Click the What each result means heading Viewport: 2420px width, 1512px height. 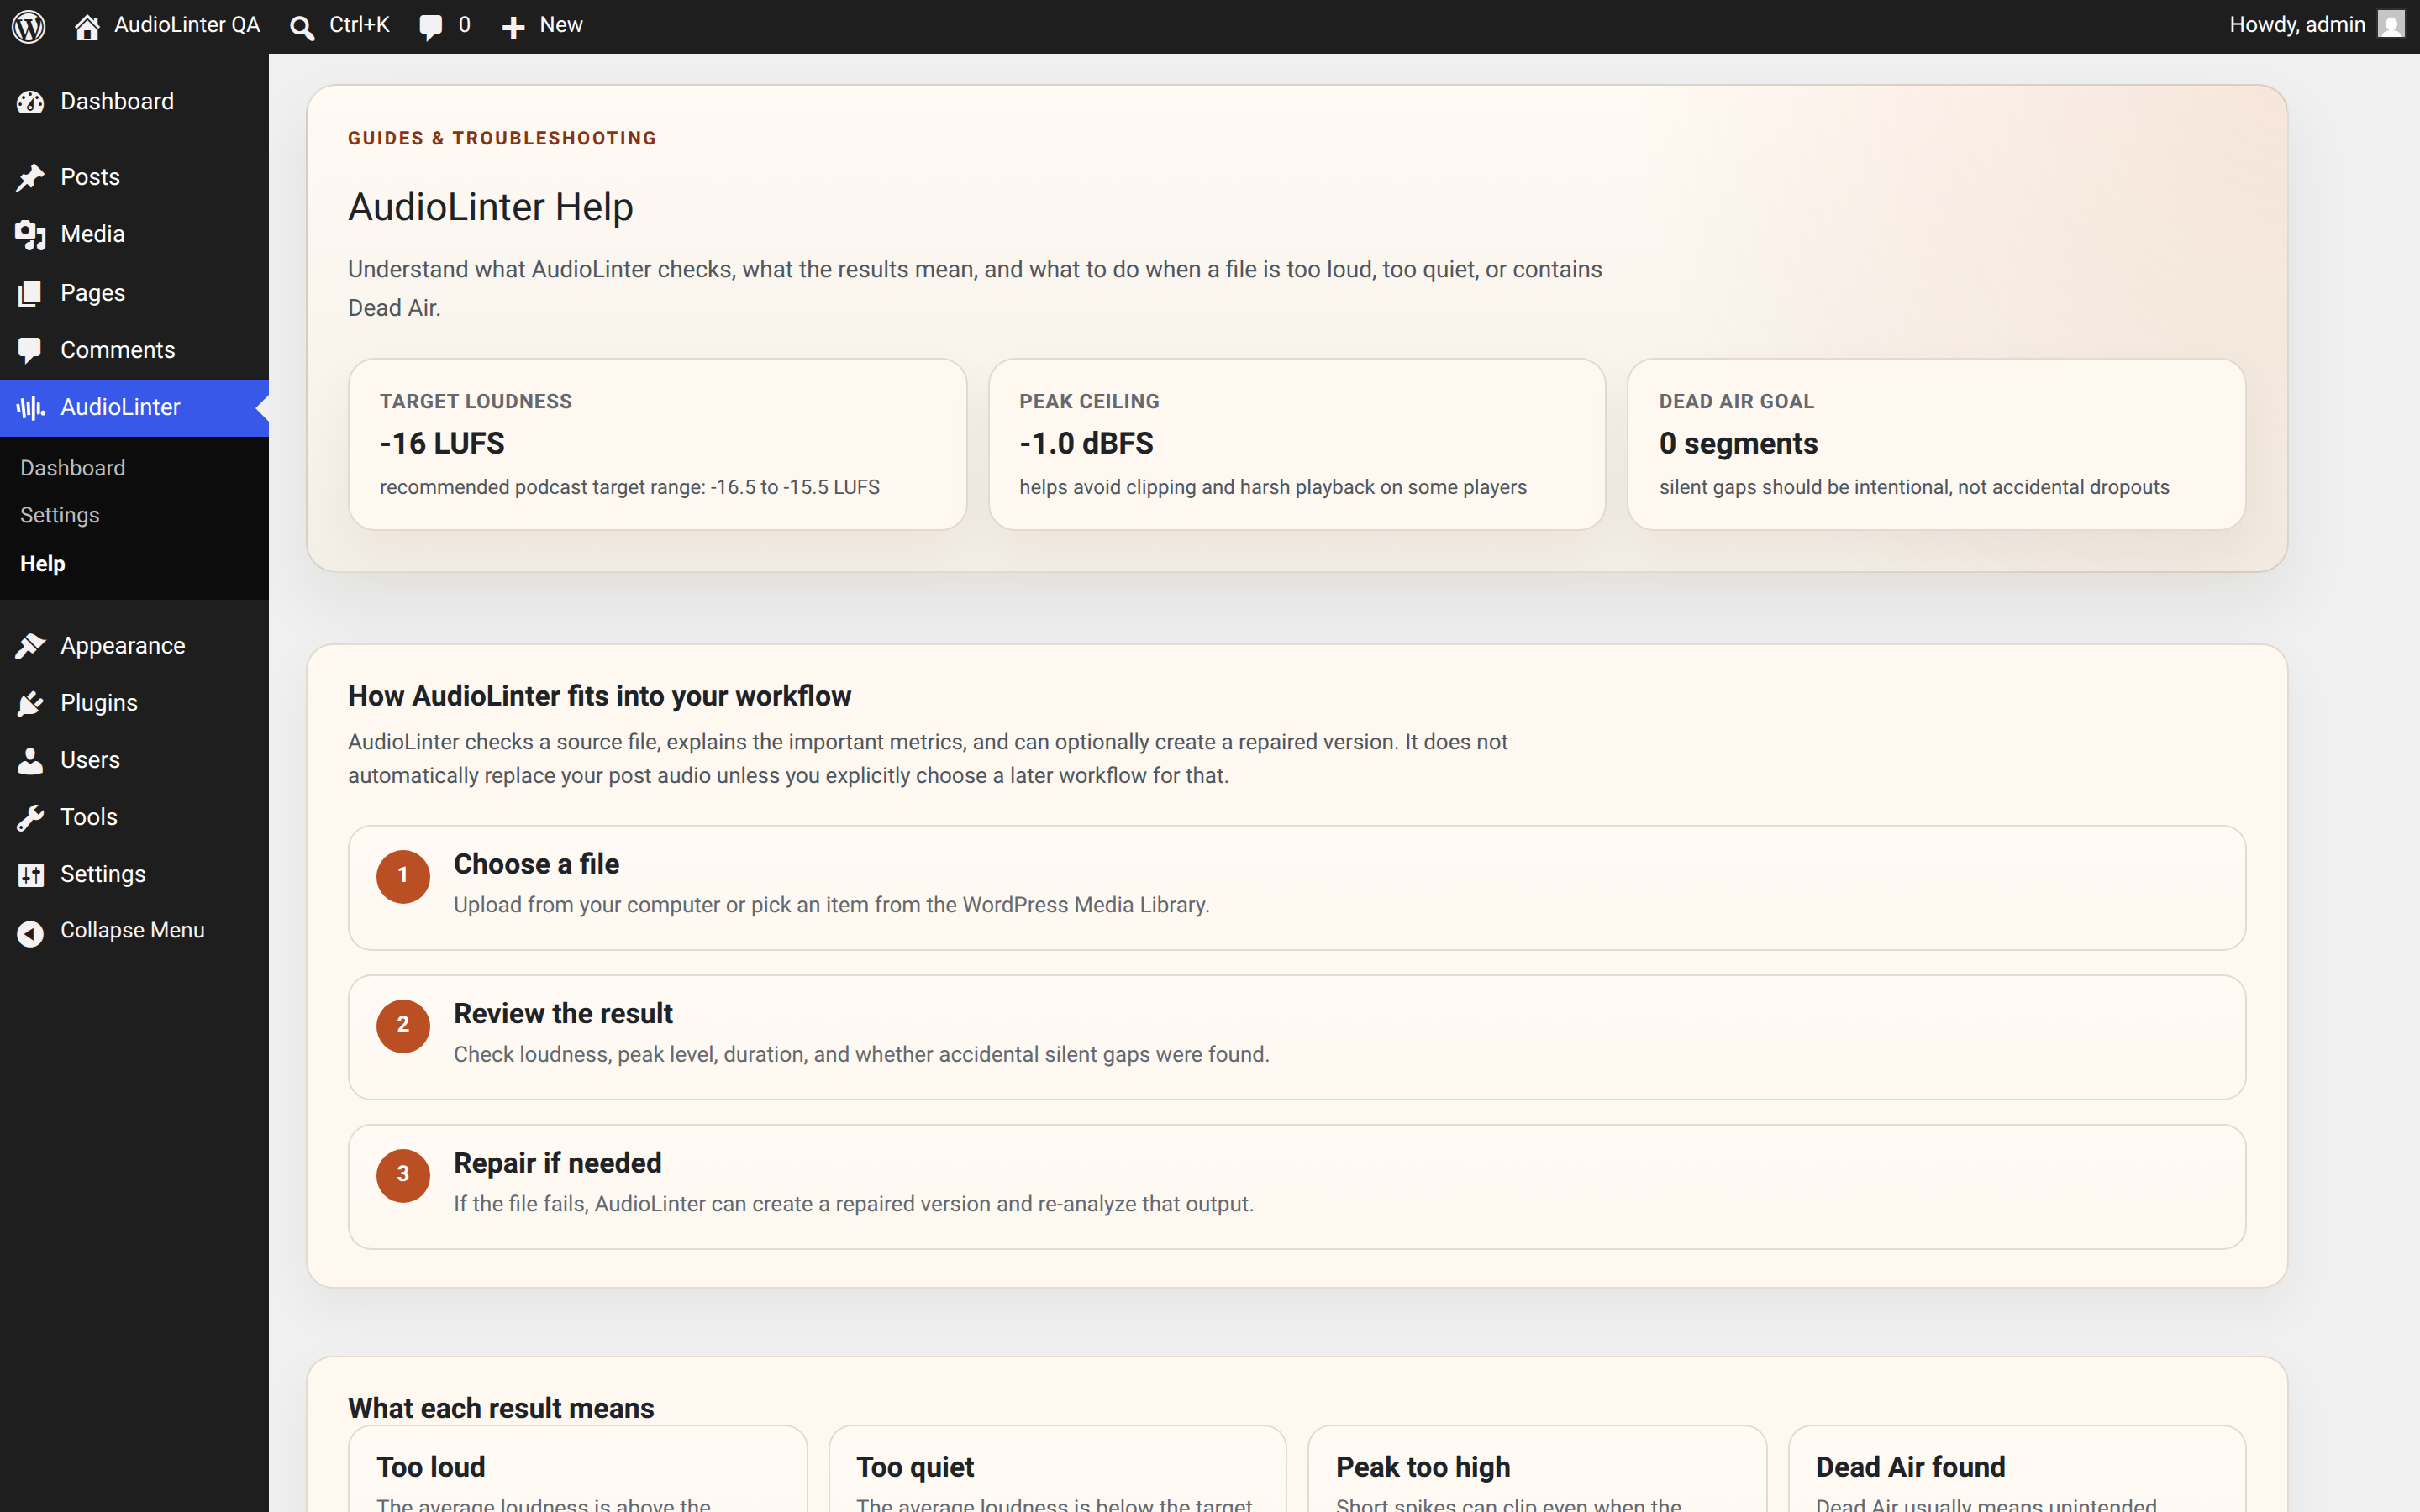501,1408
